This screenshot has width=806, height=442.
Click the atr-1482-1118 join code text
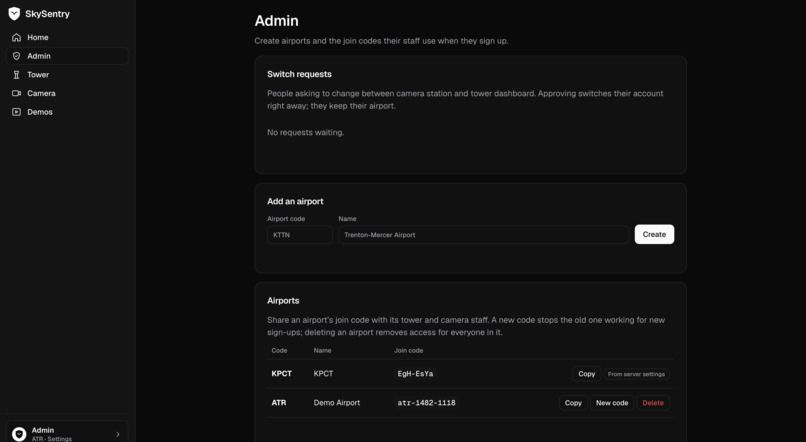click(x=426, y=402)
